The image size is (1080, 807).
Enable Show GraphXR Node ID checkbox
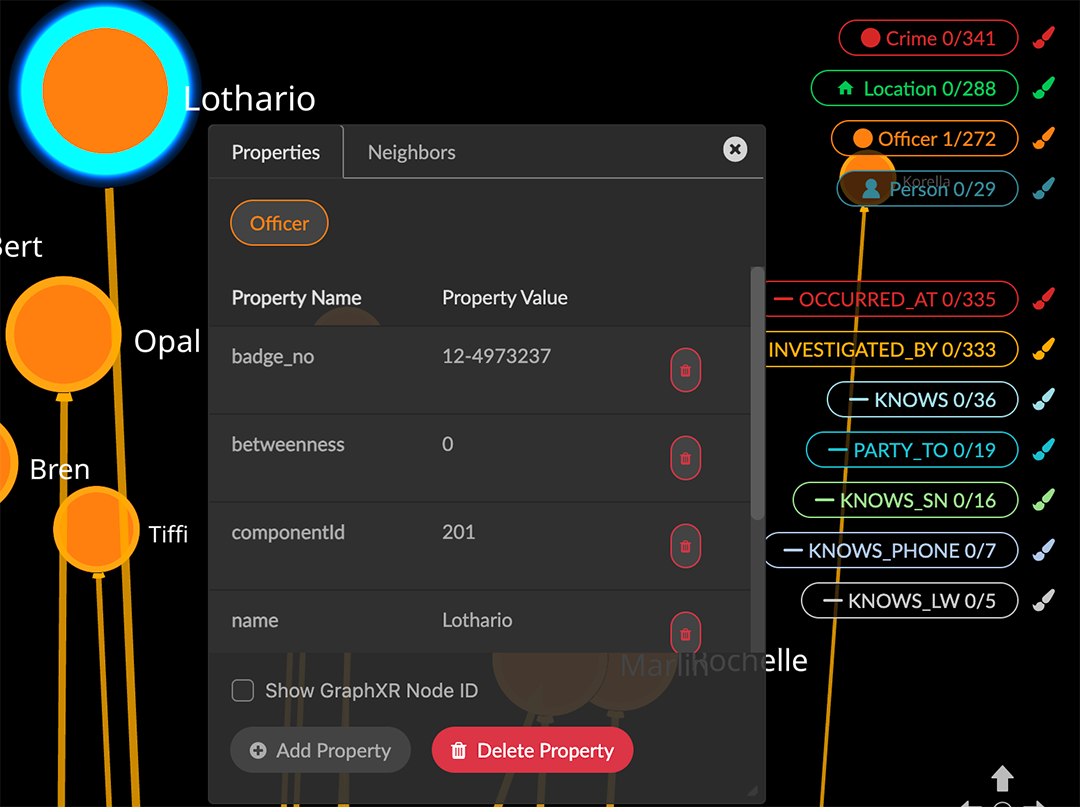(243, 691)
